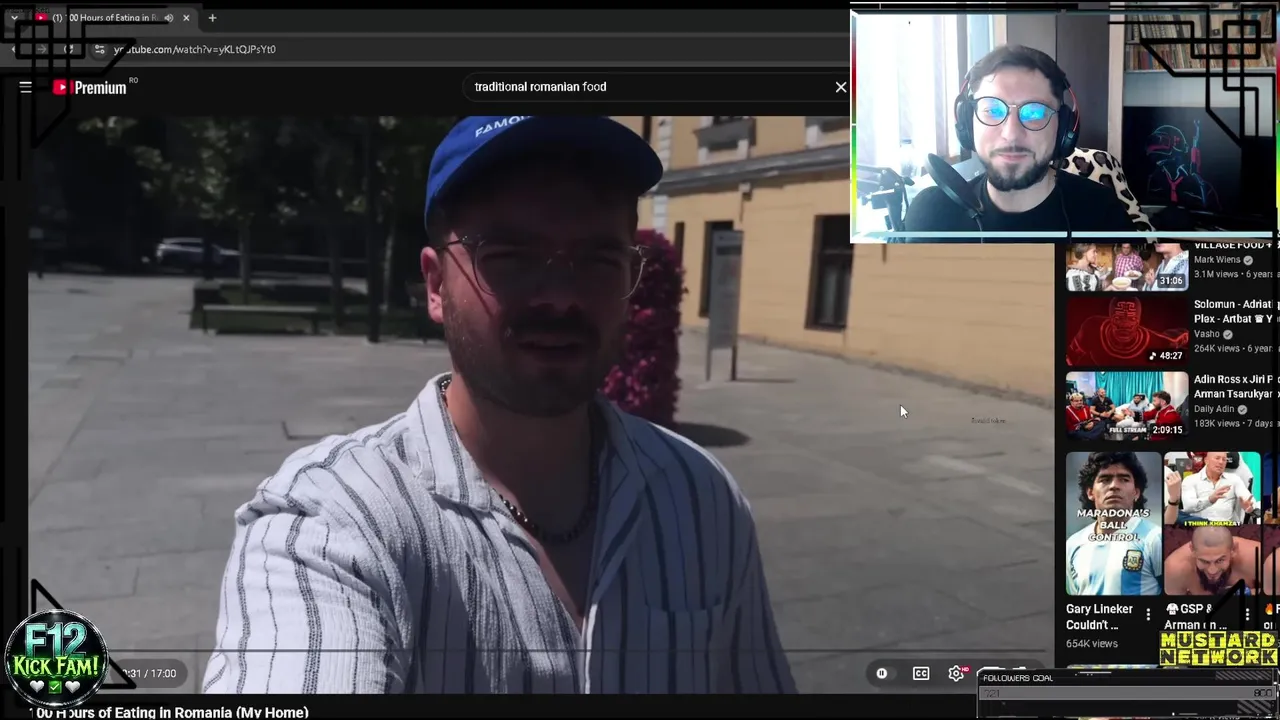Toggle closed captions on the video

[x=921, y=674]
